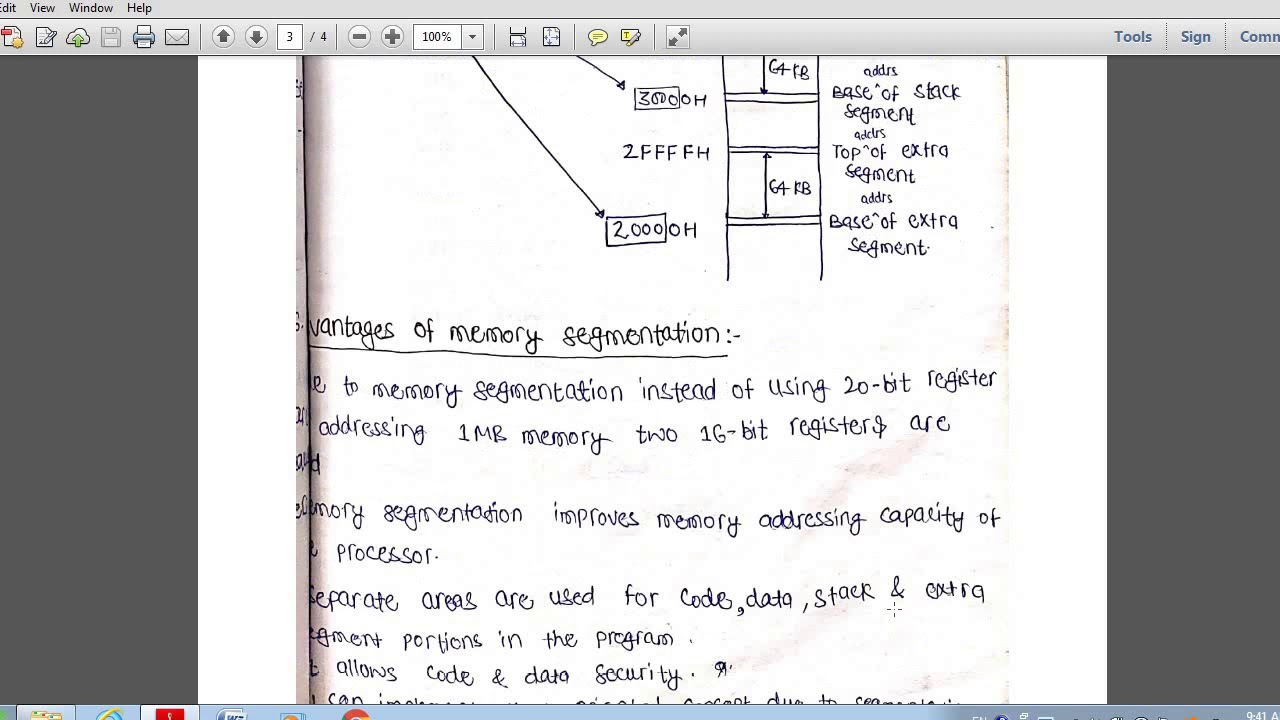Print the document using printer icon

pos(144,37)
